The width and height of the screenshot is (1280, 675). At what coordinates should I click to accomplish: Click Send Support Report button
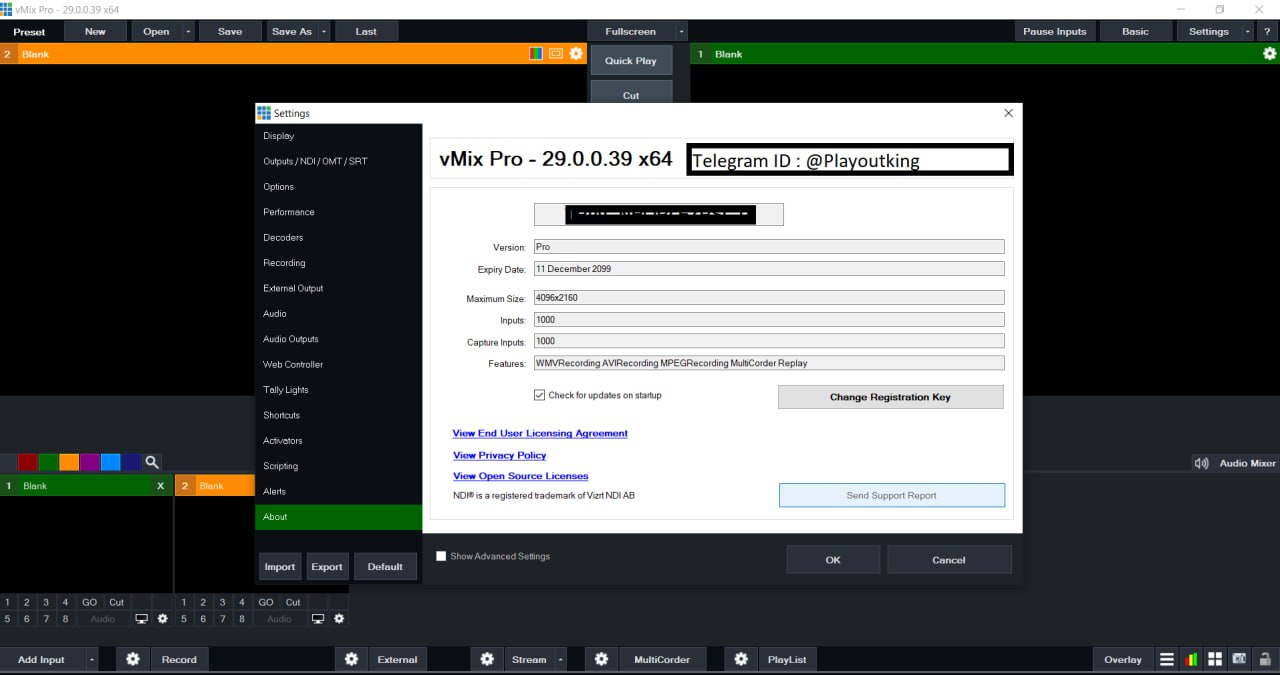click(x=892, y=495)
